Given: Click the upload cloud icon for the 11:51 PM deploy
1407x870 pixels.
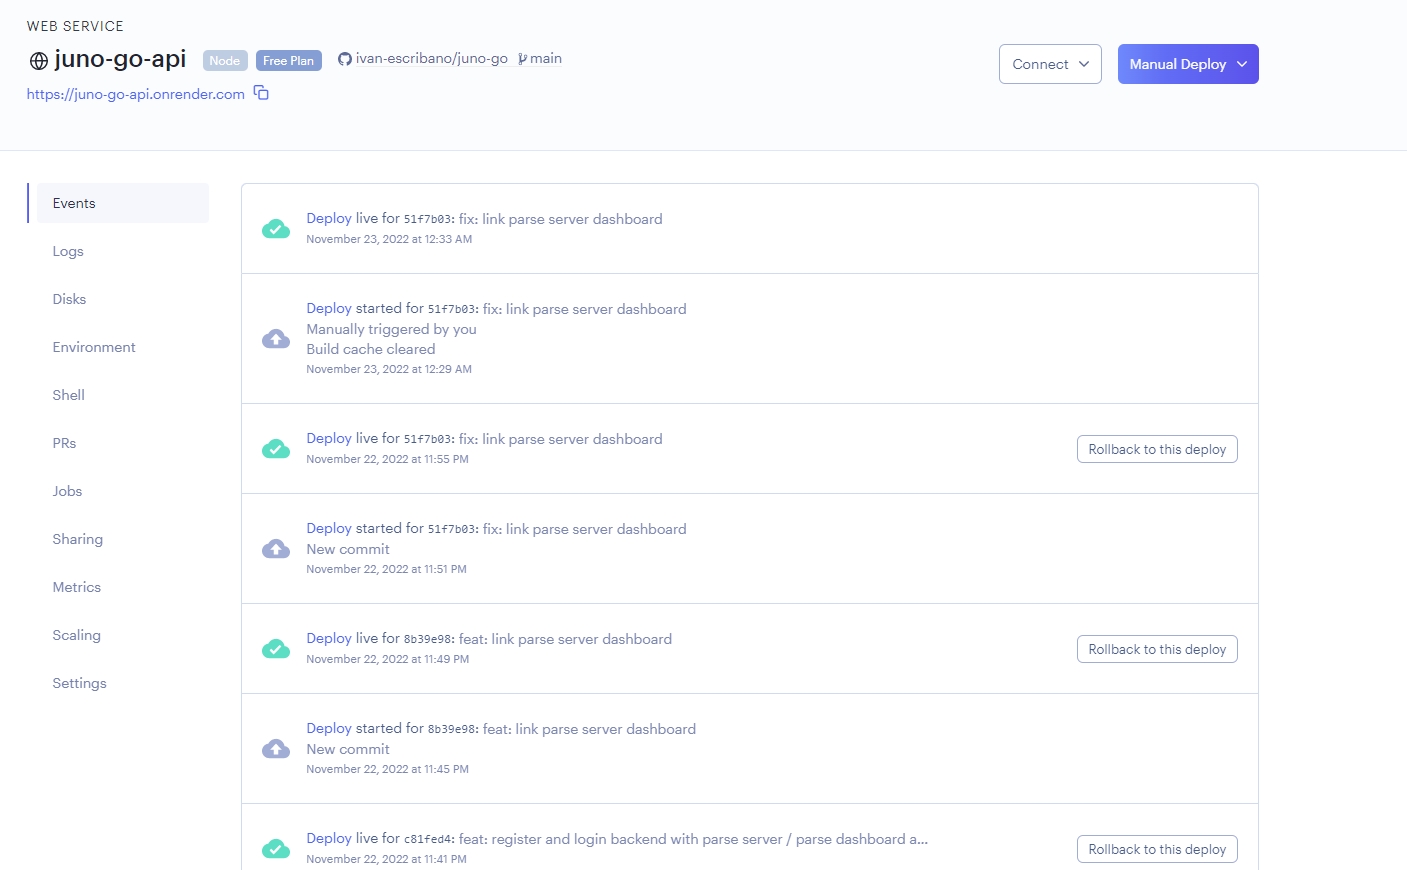Looking at the screenshot, I should coord(276,549).
